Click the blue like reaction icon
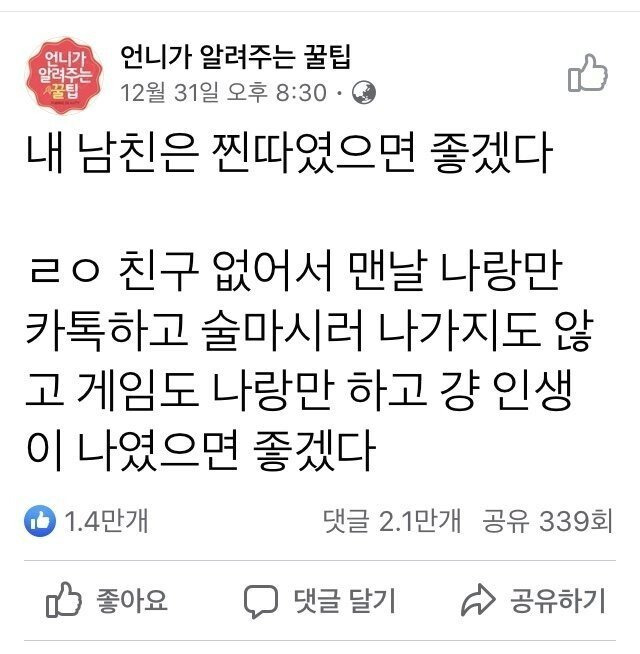This screenshot has width=640, height=654. point(40,521)
